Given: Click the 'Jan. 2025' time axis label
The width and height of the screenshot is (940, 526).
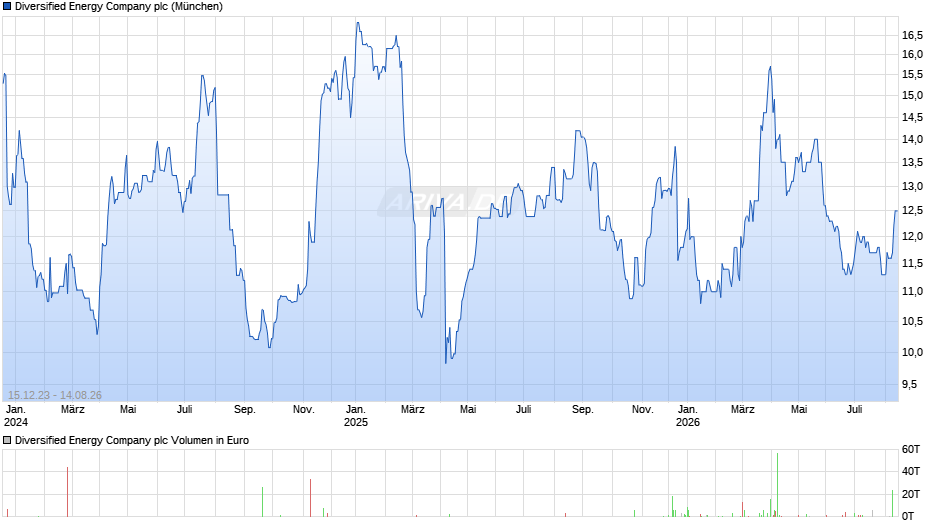Looking at the screenshot, I should [x=355, y=416].
